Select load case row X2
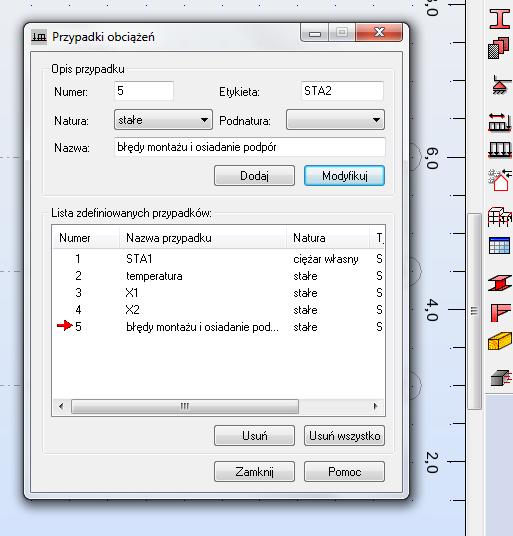Image resolution: width=513 pixels, height=536 pixels. pyautogui.click(x=219, y=310)
